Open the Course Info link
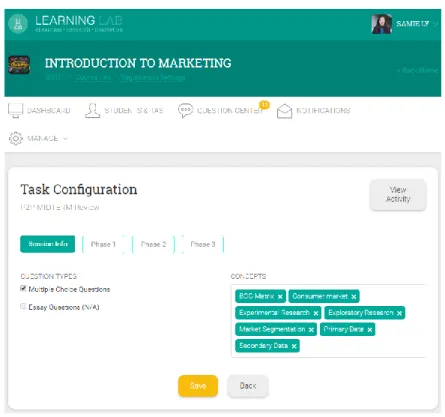Screen dimensions: 445x417 (93, 77)
